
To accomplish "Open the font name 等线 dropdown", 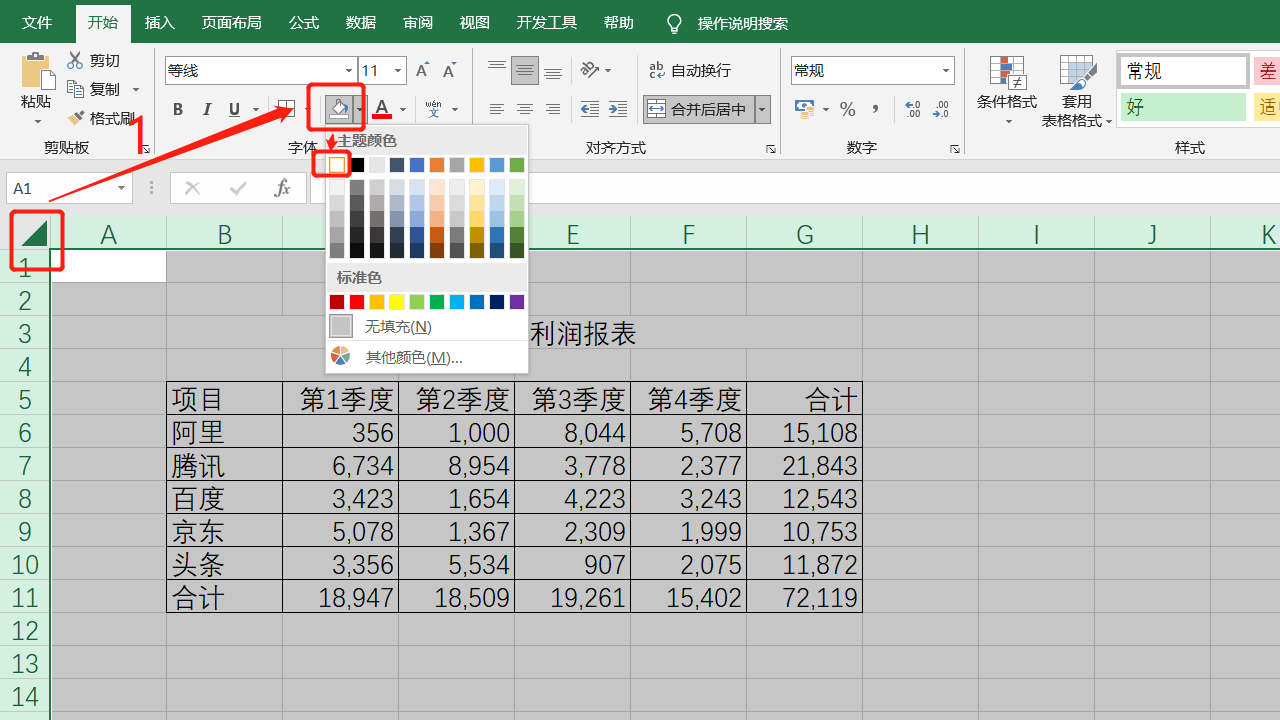I will tap(349, 71).
